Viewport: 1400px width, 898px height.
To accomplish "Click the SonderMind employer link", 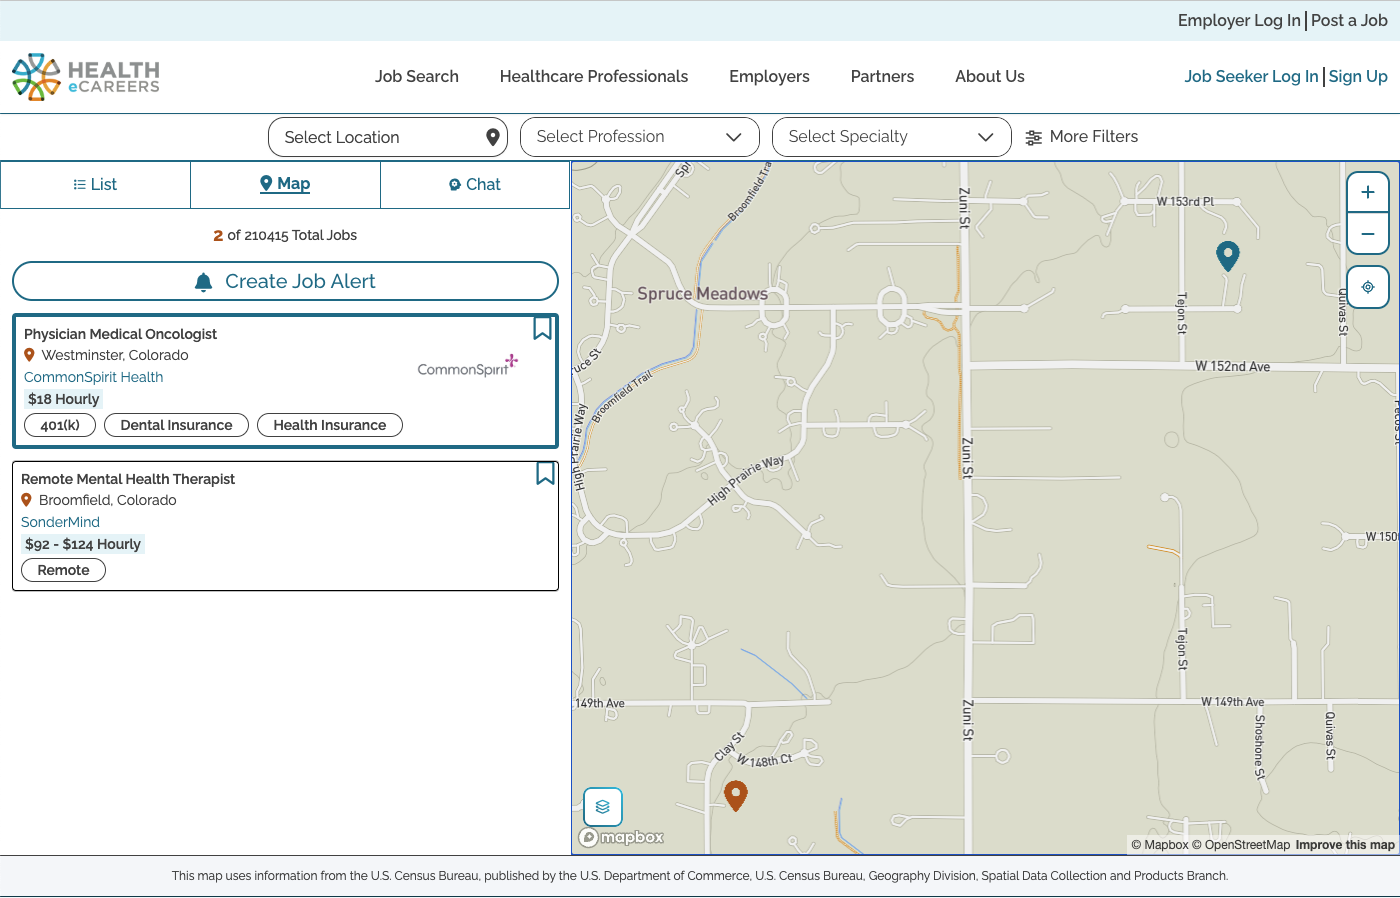I will pyautogui.click(x=60, y=522).
